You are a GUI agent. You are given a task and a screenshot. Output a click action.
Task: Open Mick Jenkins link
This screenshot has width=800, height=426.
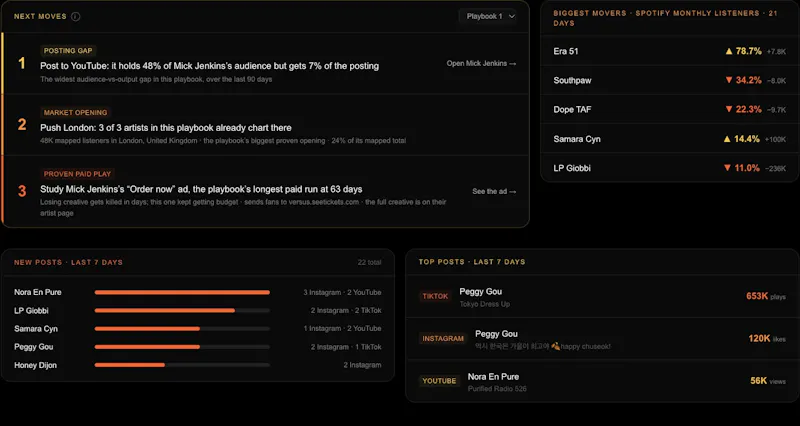481,64
